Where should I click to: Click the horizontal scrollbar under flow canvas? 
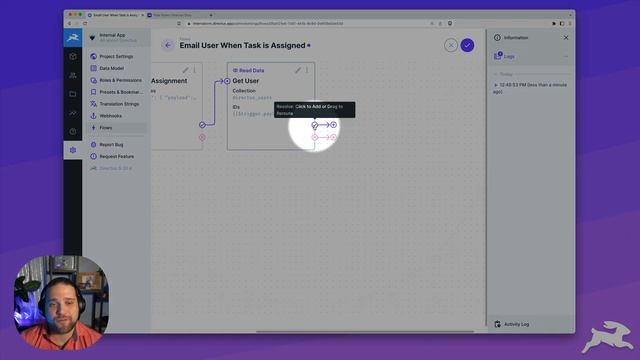[365, 331]
